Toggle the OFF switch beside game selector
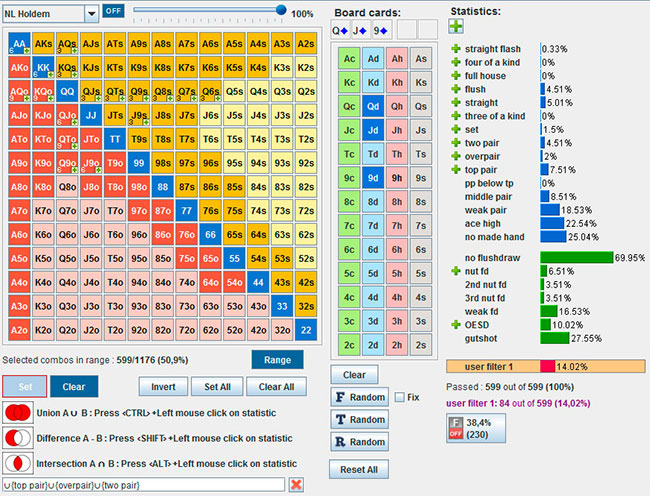 (x=114, y=11)
